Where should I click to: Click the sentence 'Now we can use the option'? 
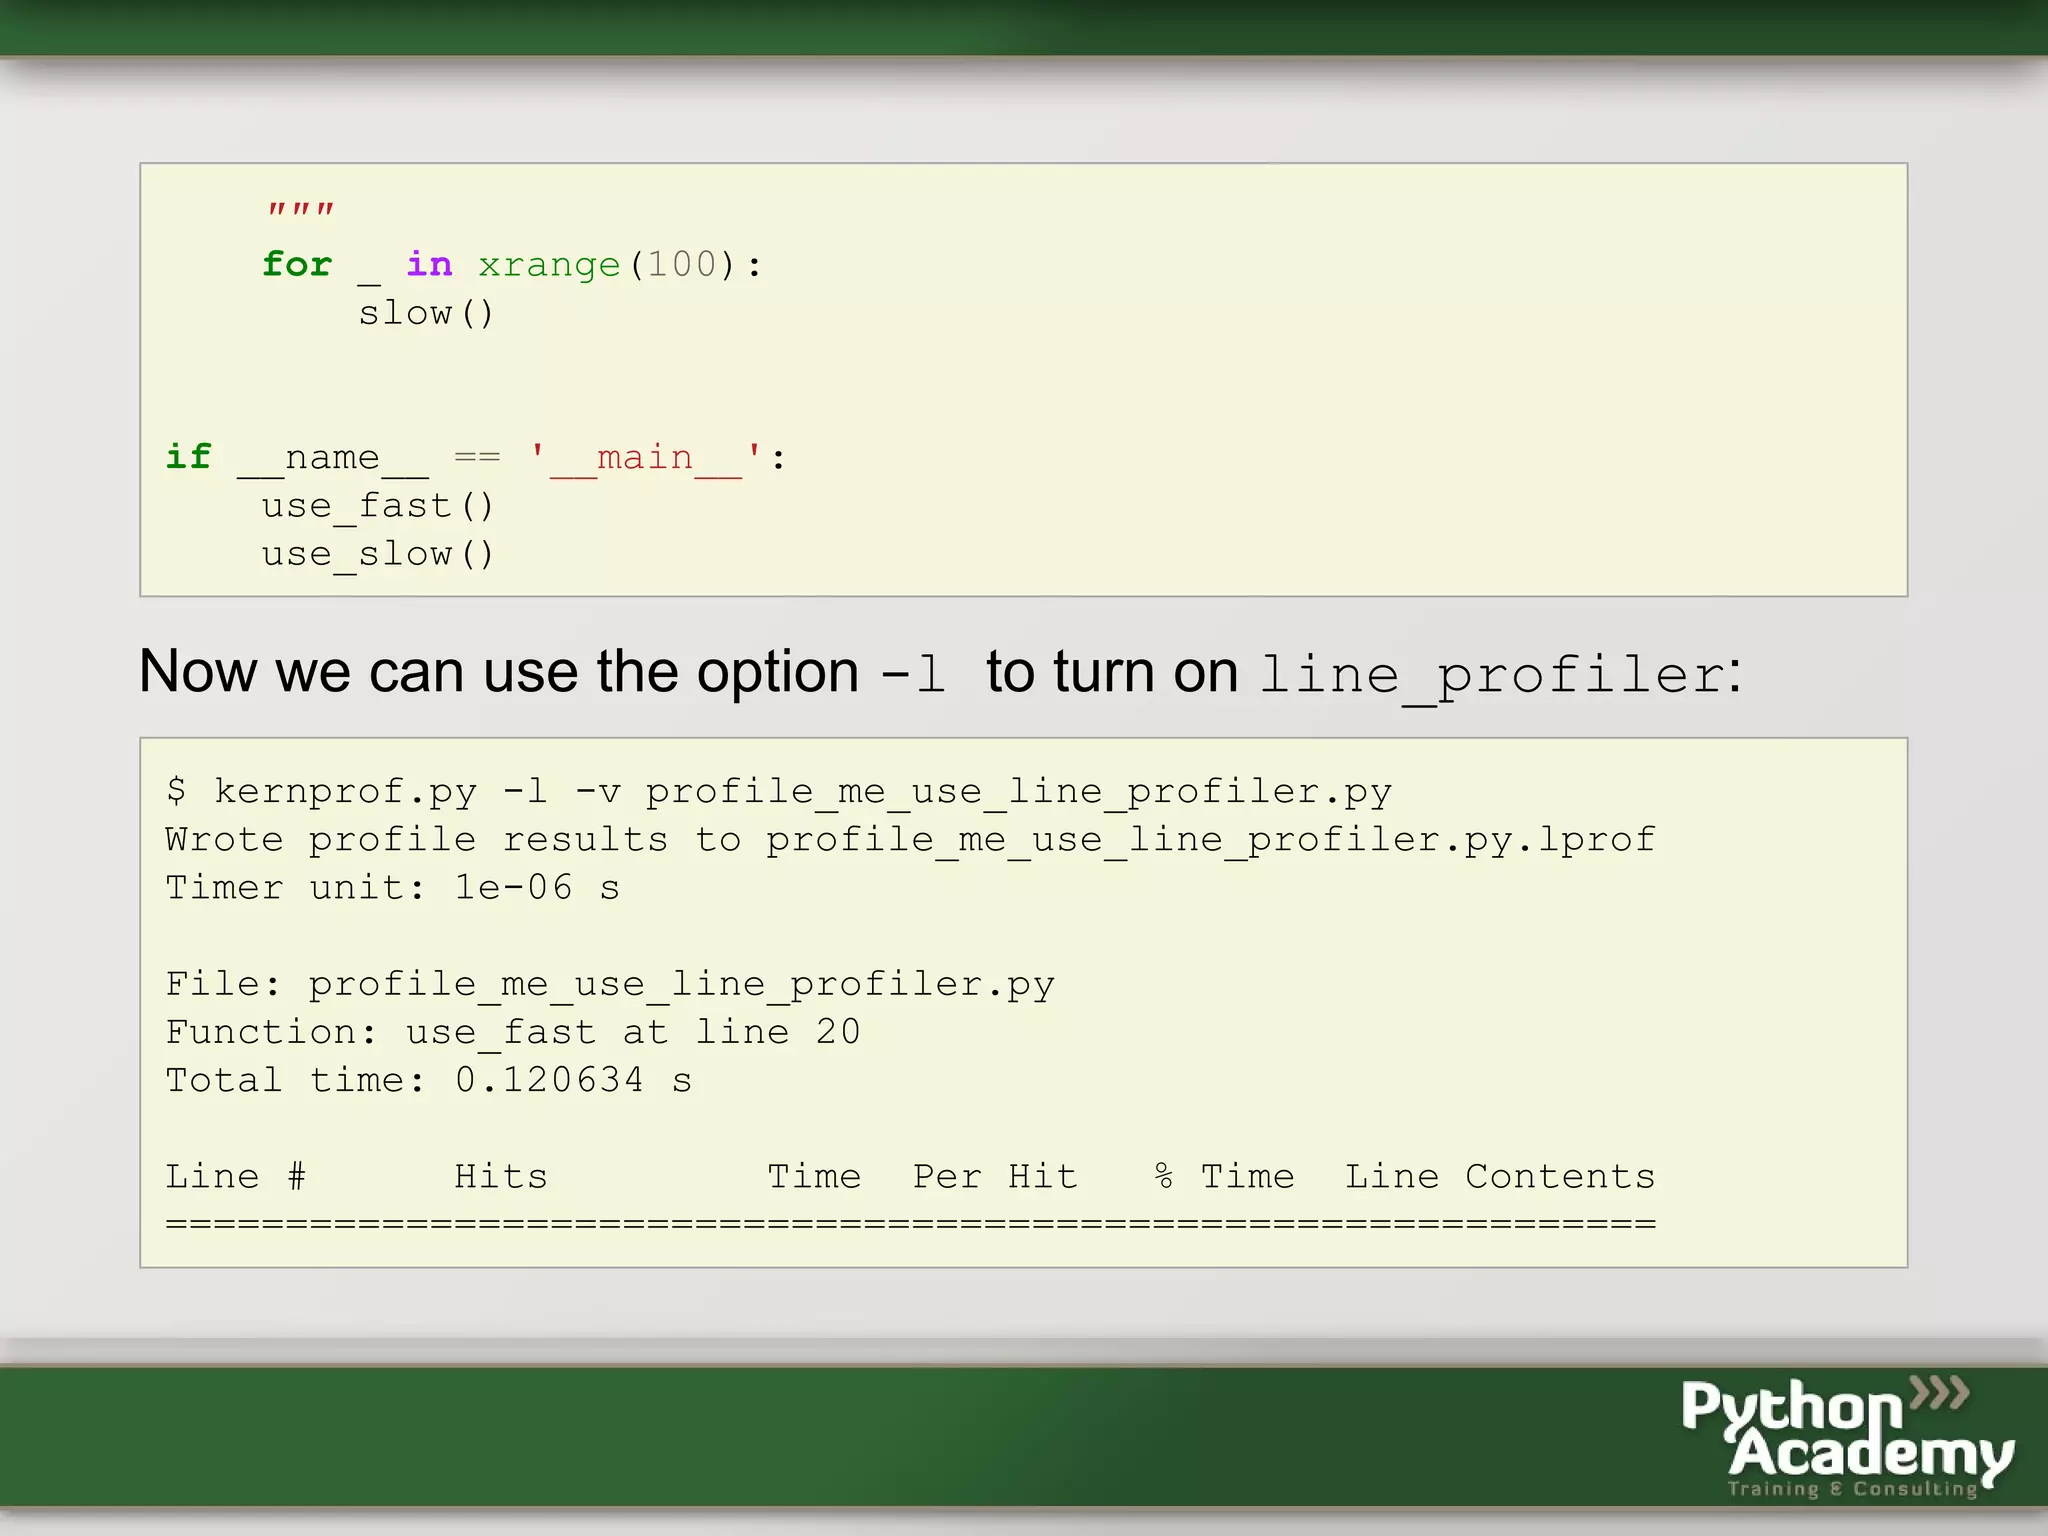[x=499, y=671]
